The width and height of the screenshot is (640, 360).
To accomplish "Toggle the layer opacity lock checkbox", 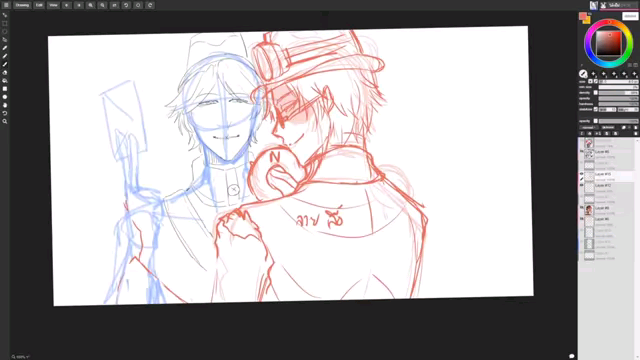I will pos(596,121).
